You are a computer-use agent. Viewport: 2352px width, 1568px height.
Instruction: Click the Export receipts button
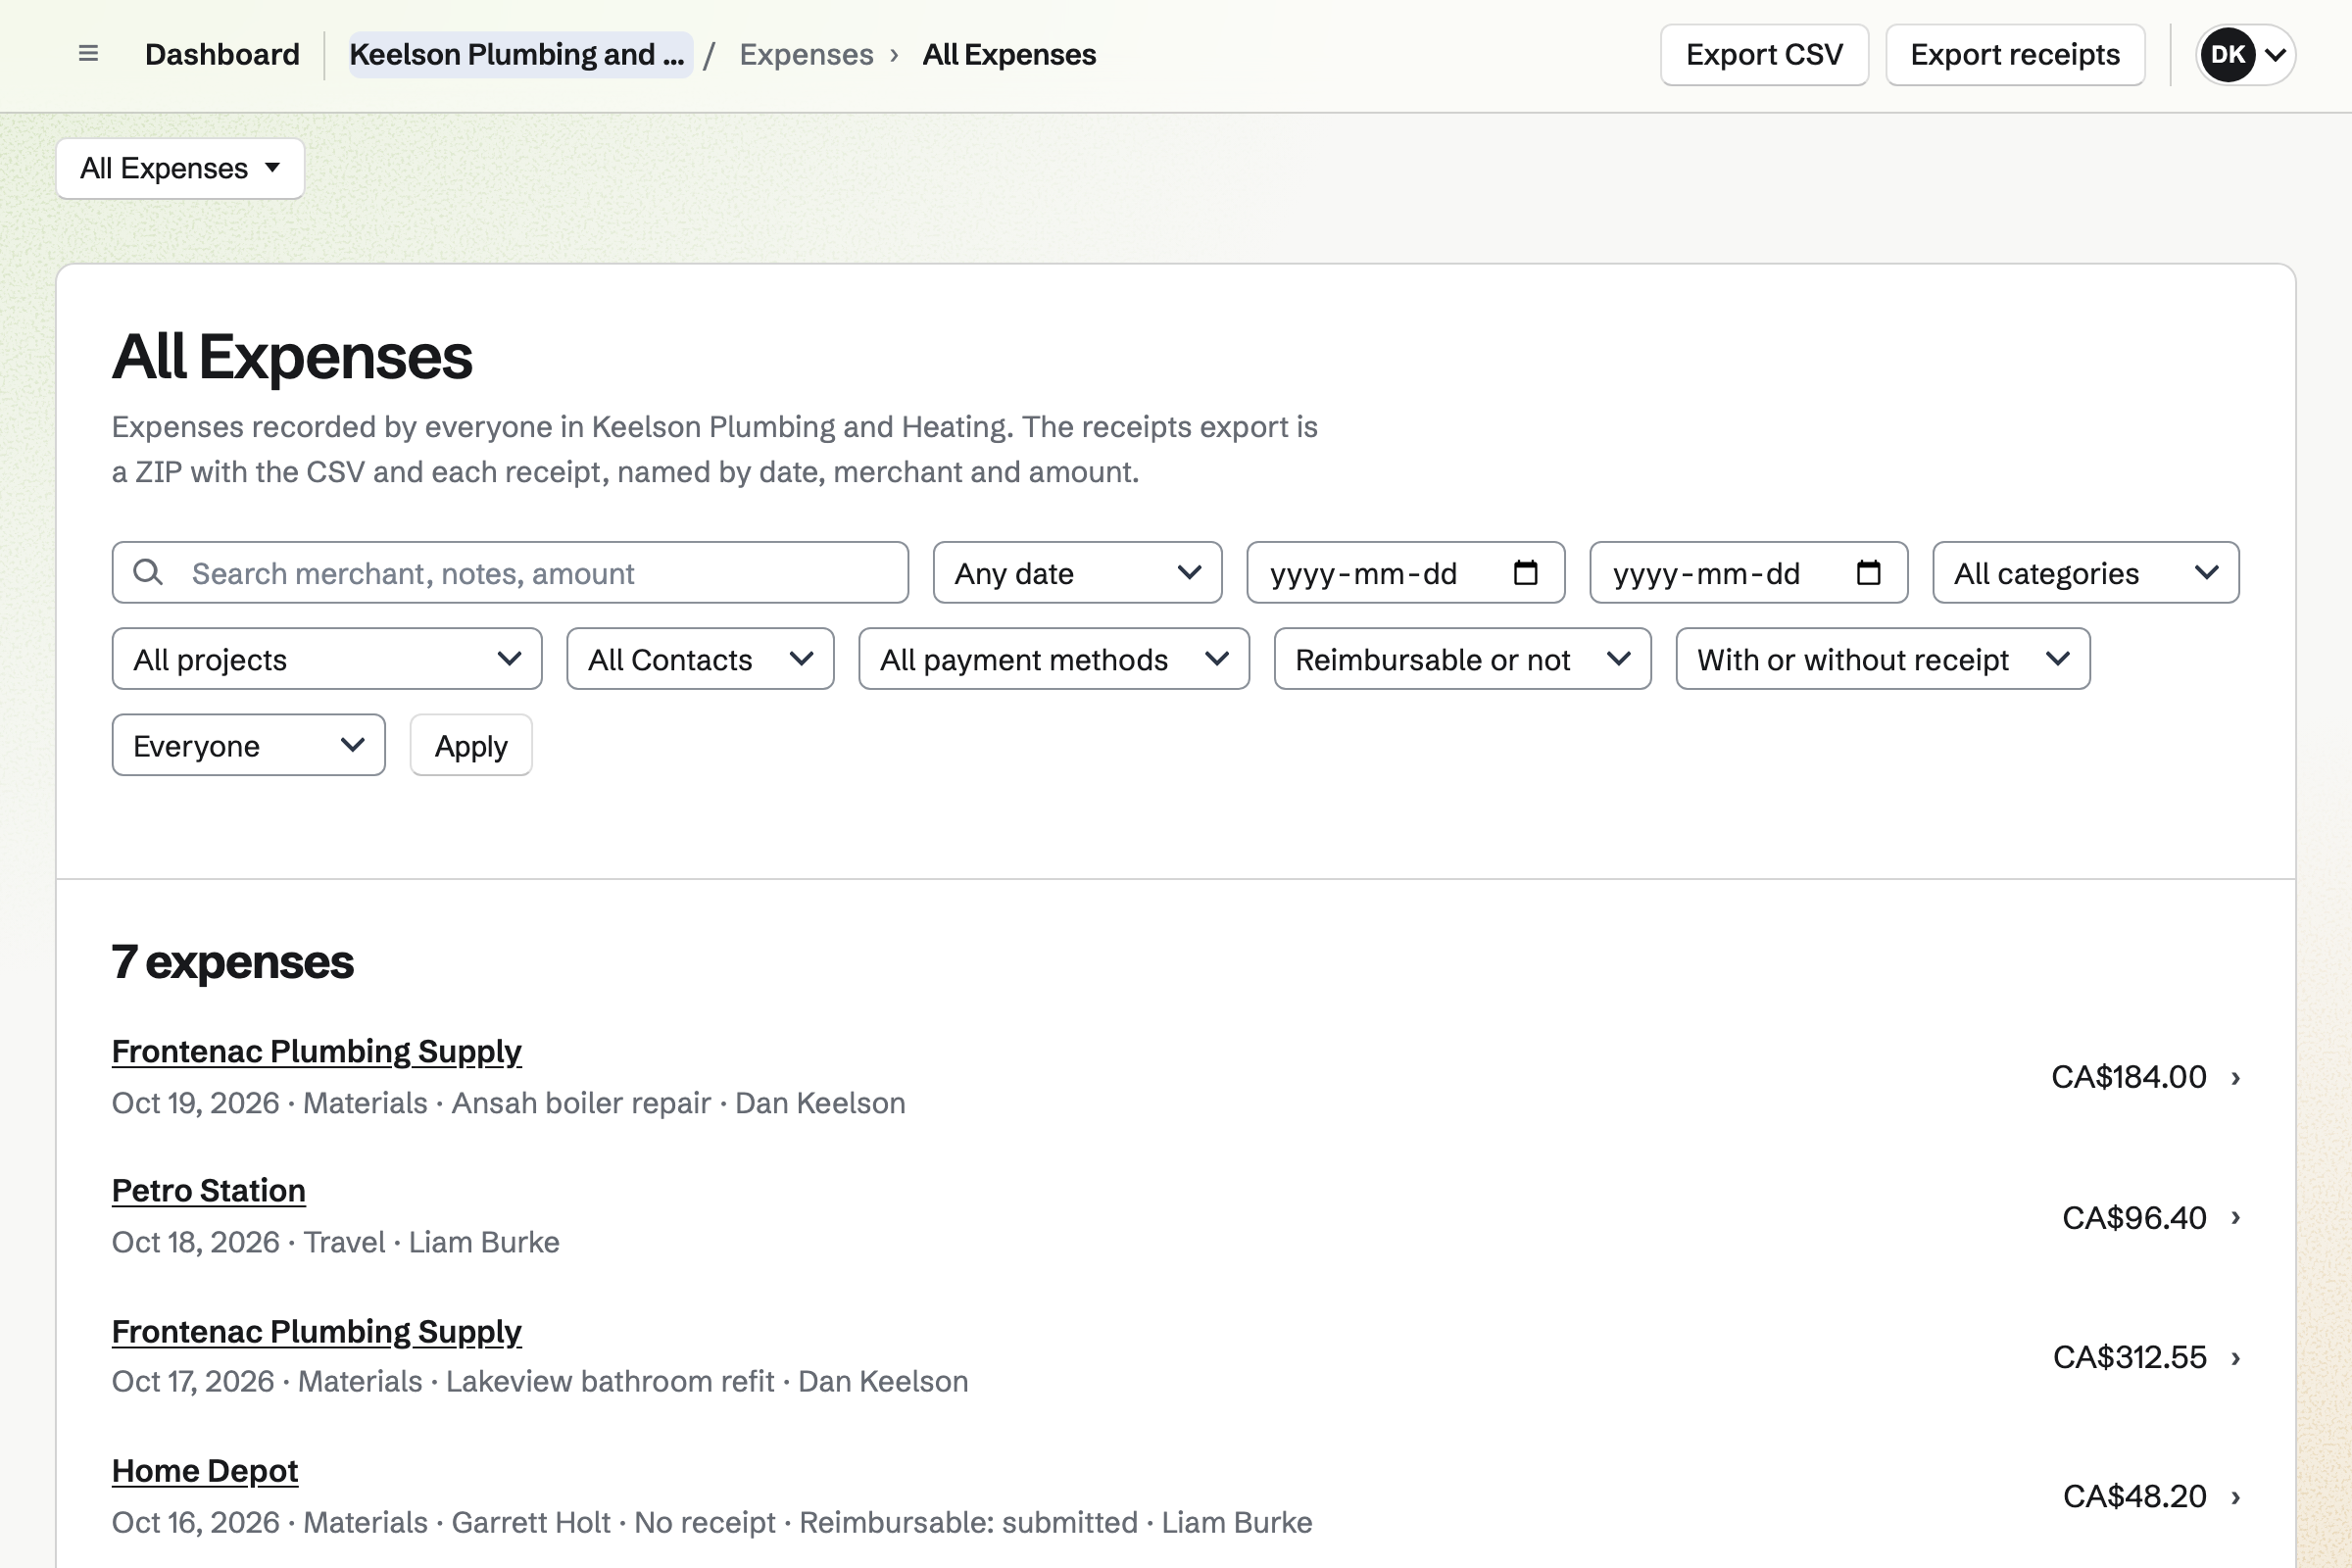pyautogui.click(x=2015, y=54)
